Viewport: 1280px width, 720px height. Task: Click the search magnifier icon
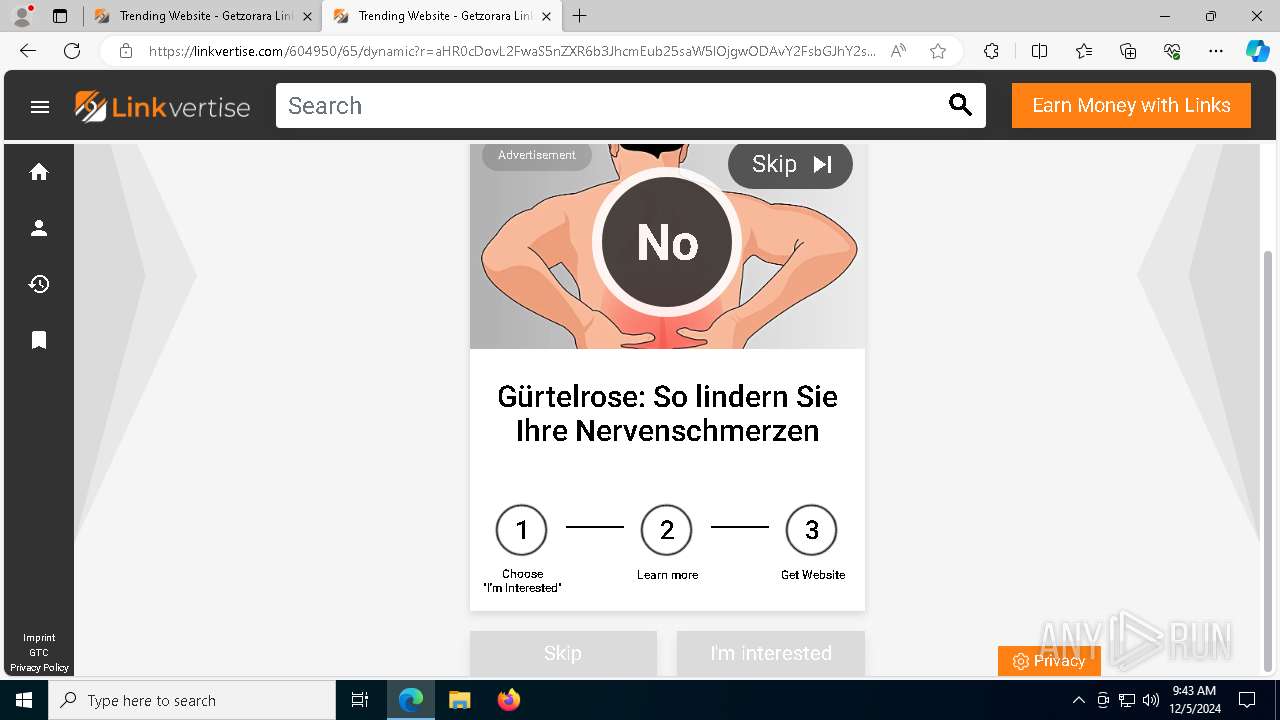960,105
